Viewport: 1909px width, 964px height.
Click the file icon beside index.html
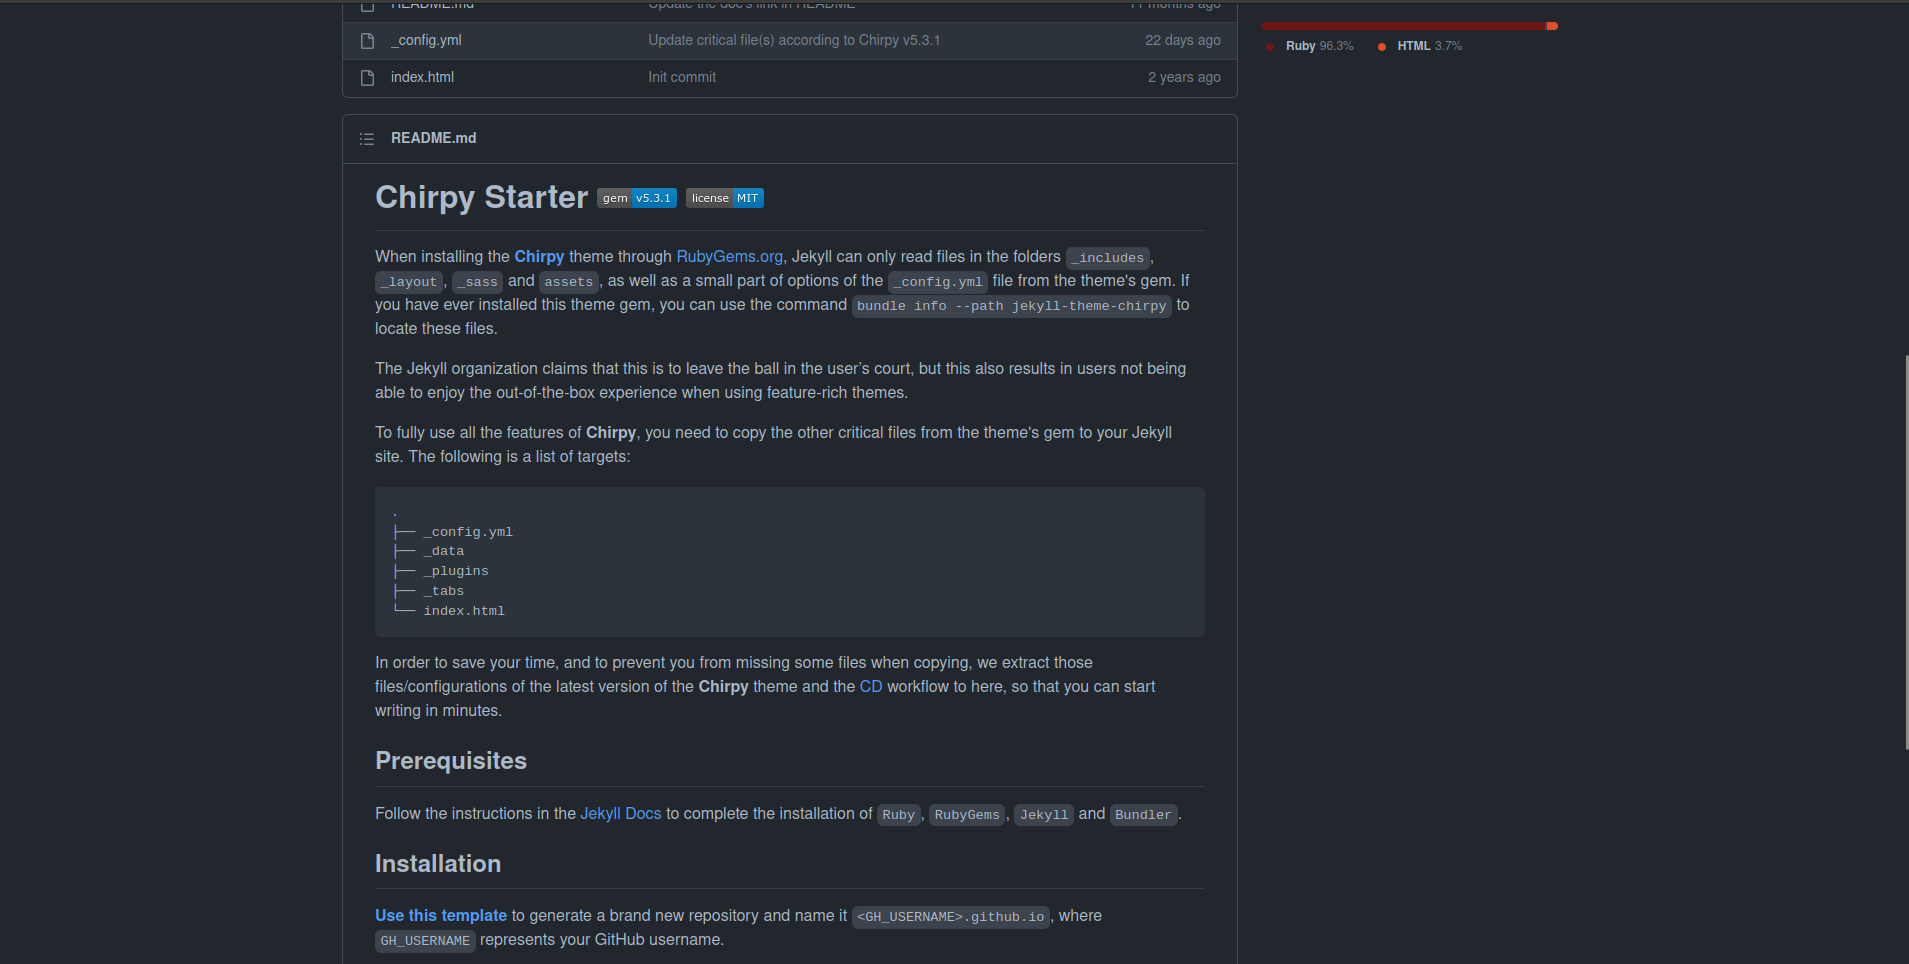coord(367,78)
